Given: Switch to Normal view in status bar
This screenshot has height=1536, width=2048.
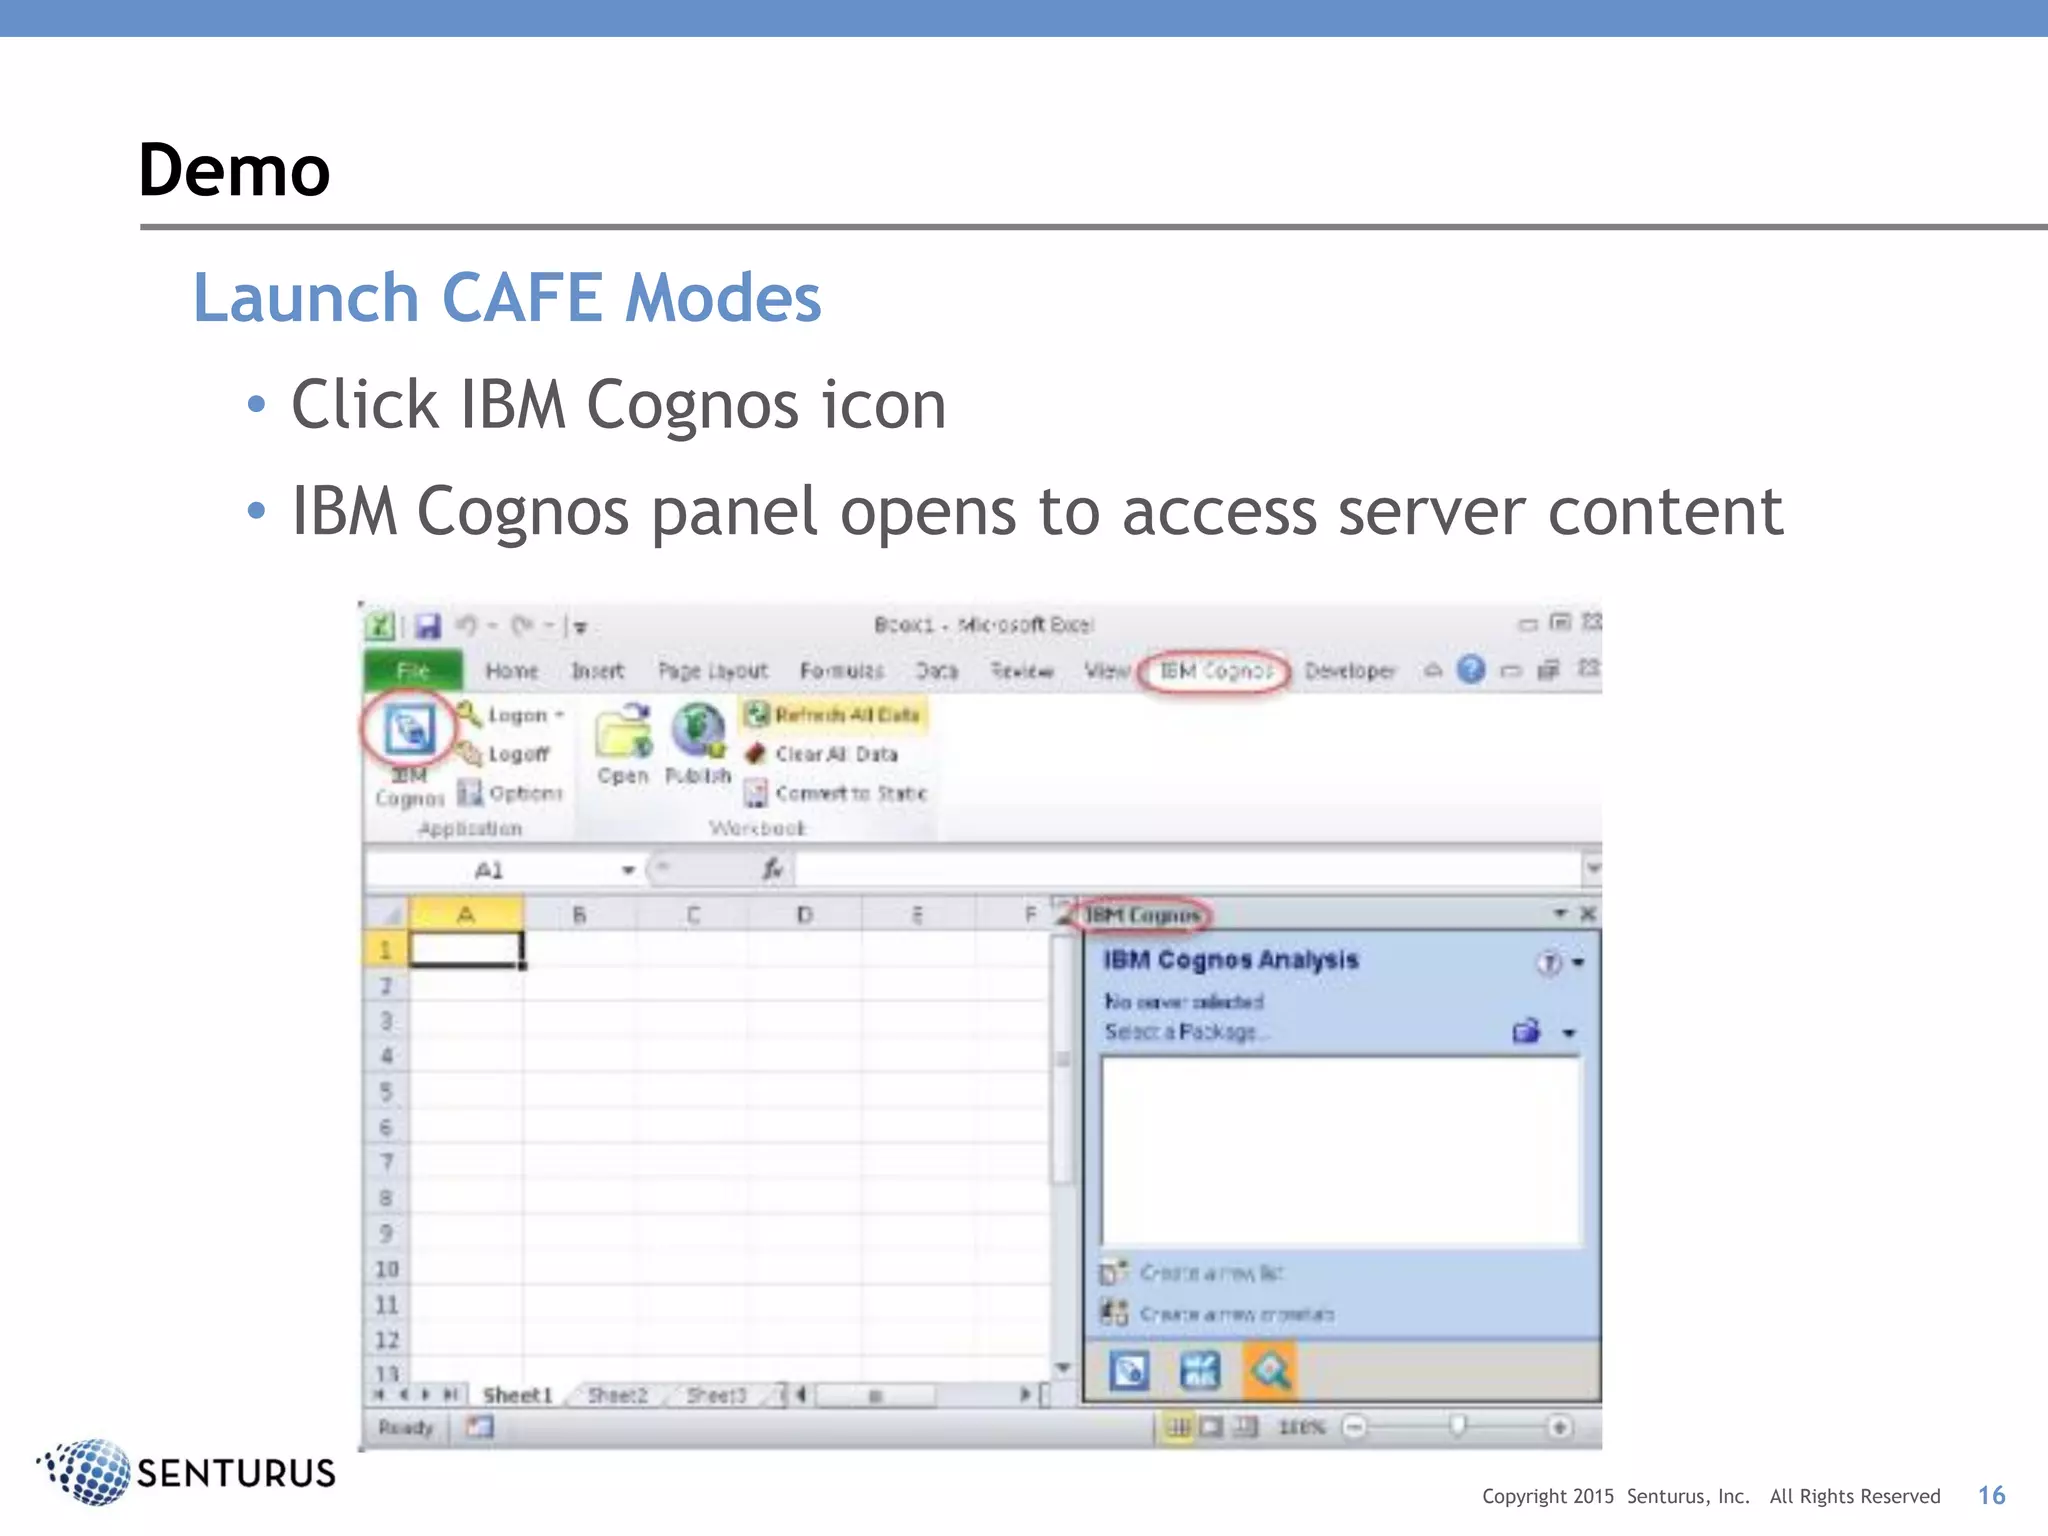Looking at the screenshot, I should [1179, 1427].
